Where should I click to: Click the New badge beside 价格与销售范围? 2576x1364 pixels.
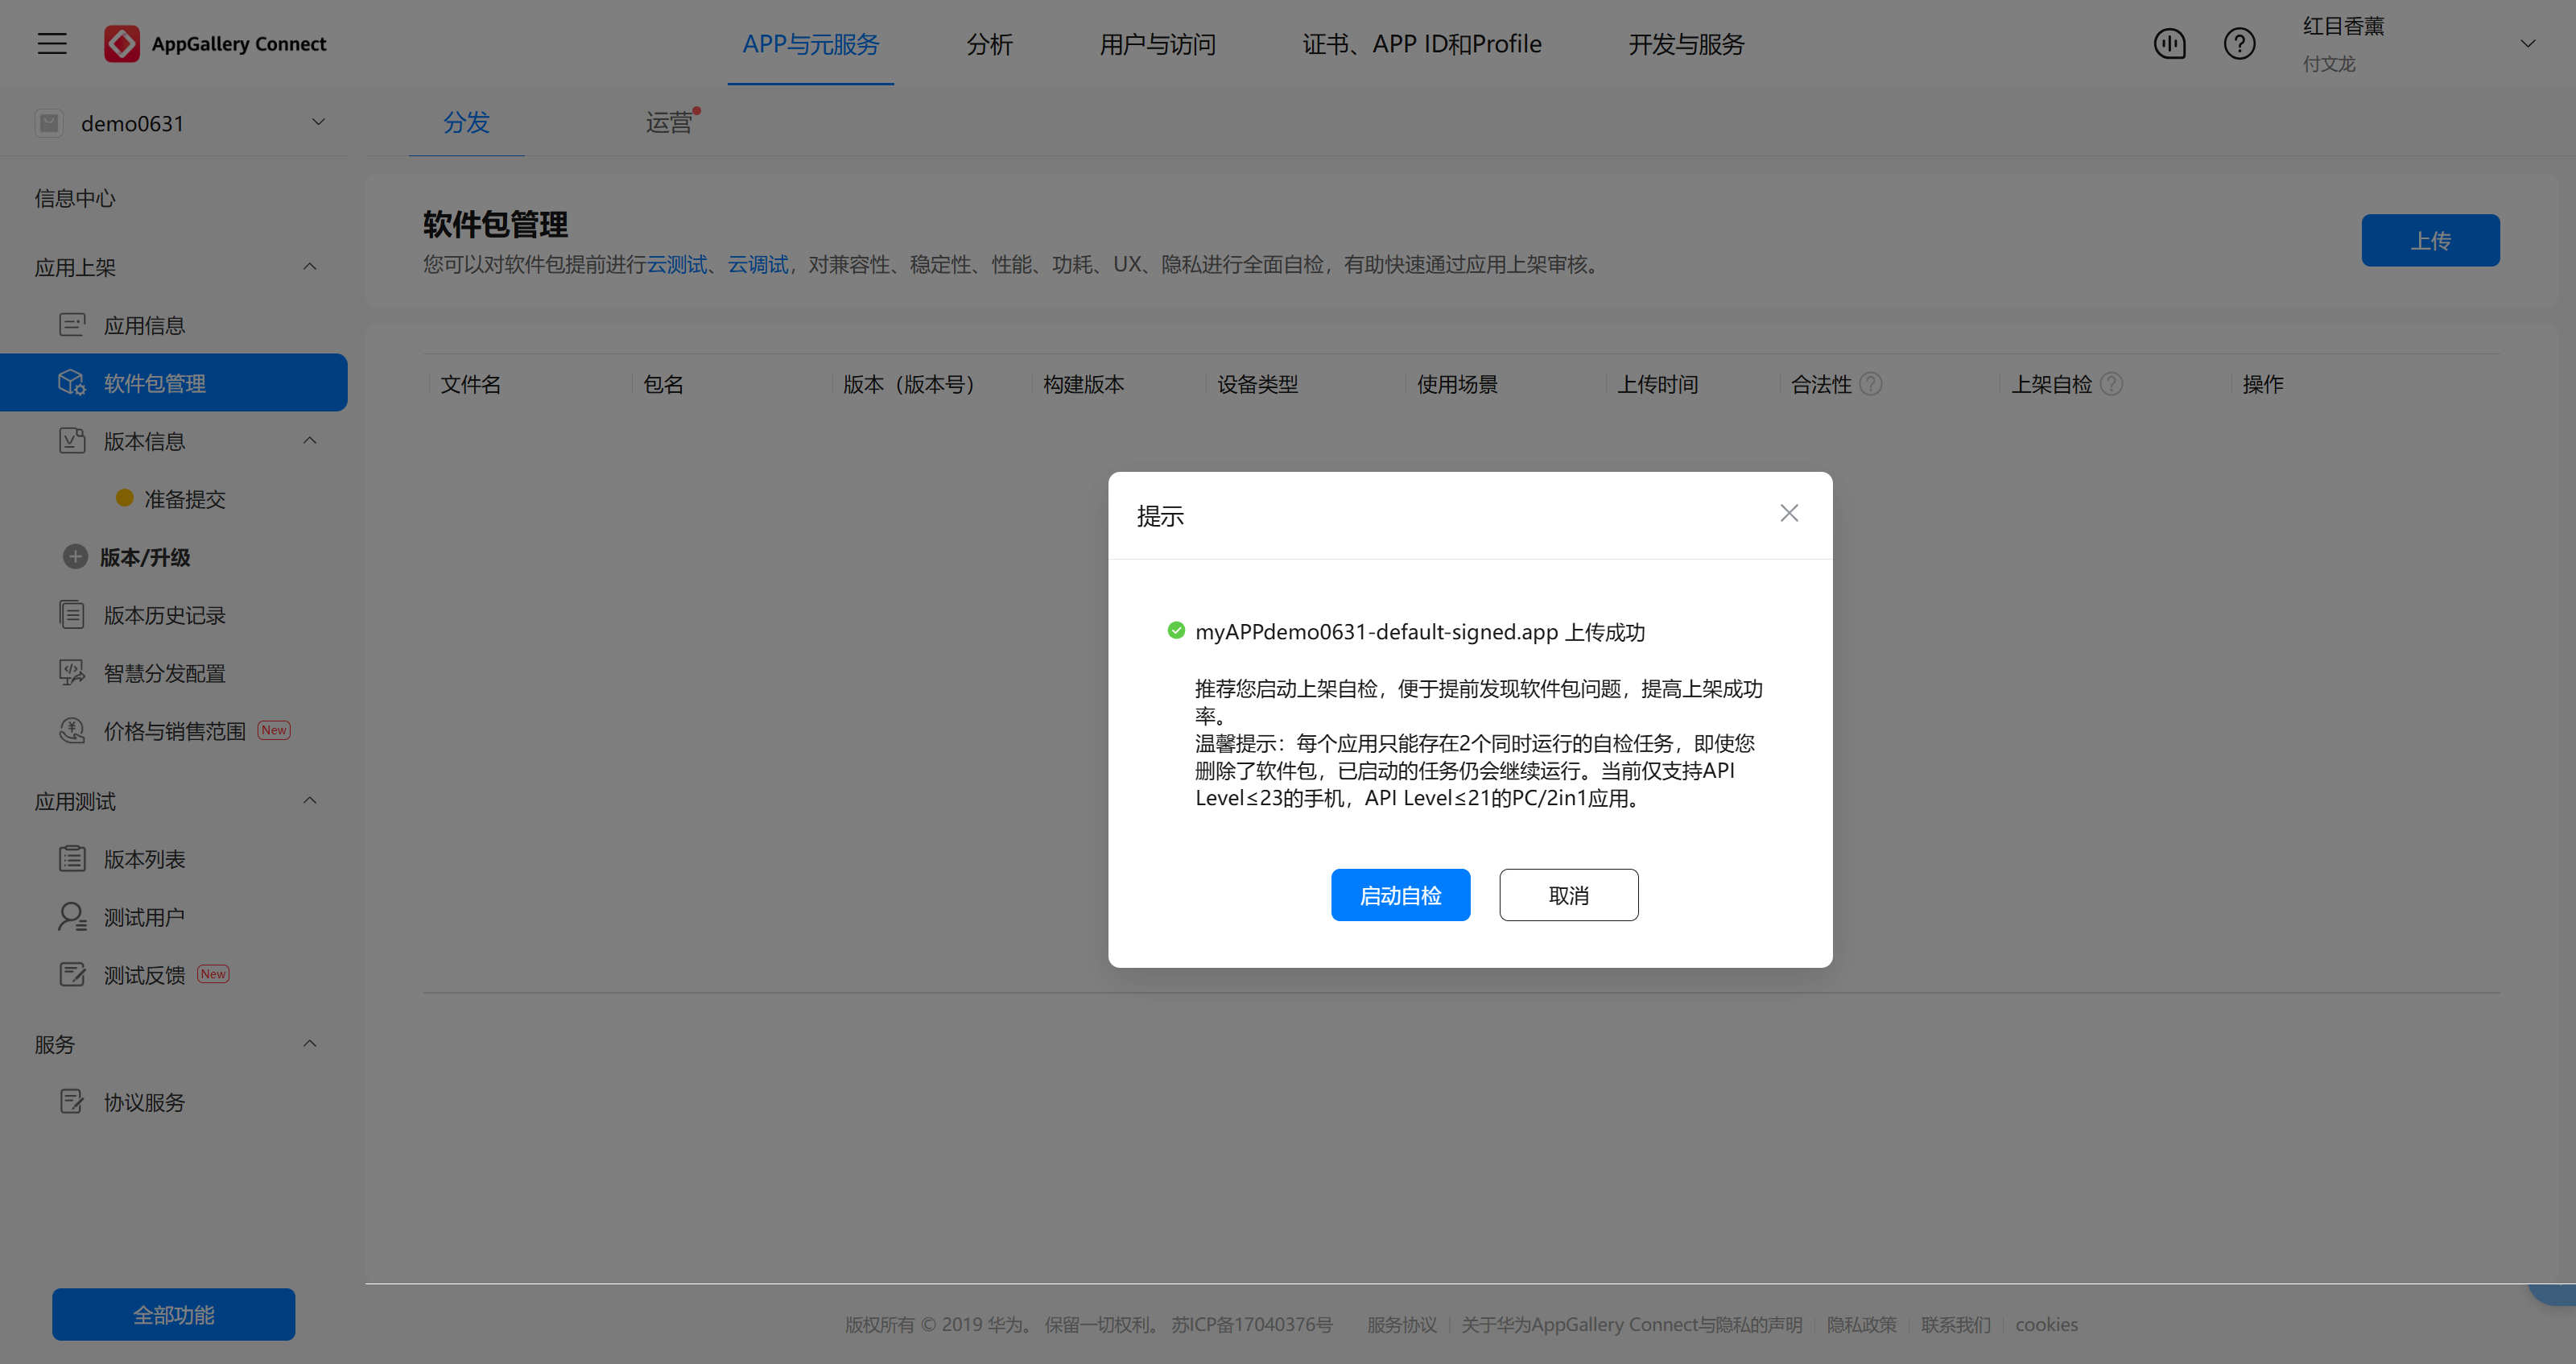tap(274, 730)
